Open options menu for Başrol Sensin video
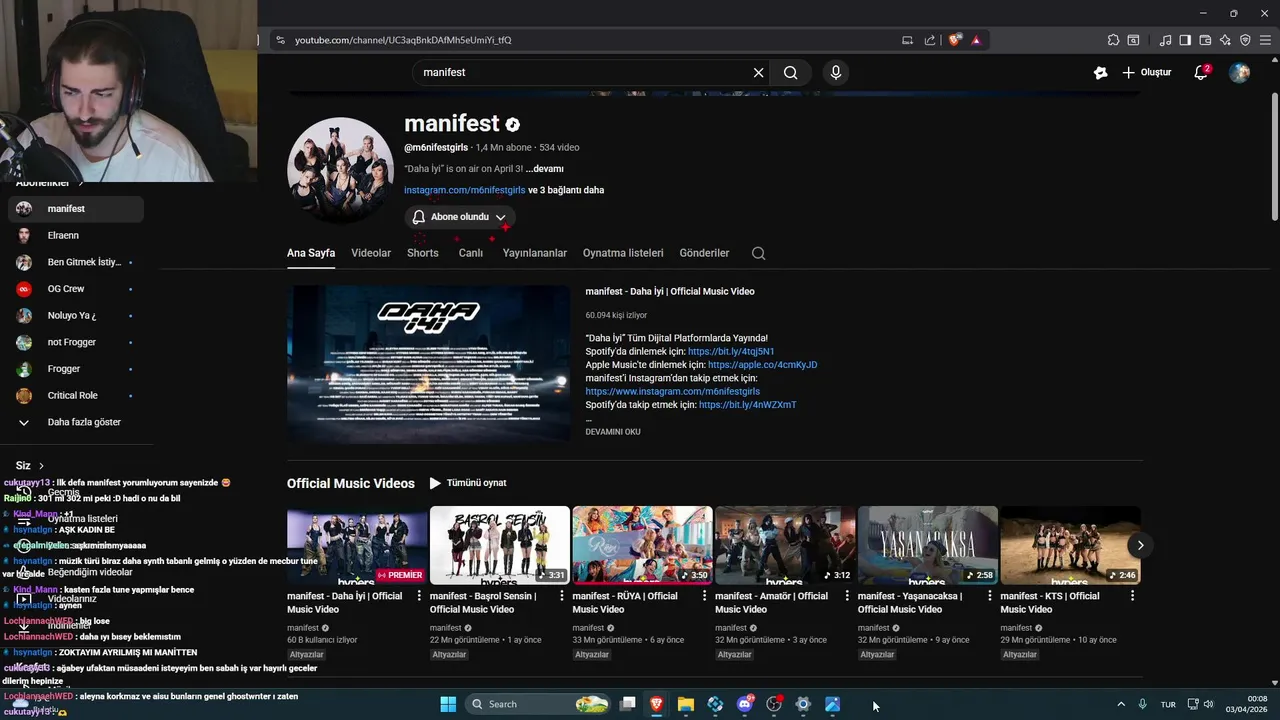The height and width of the screenshot is (720, 1280). click(561, 596)
